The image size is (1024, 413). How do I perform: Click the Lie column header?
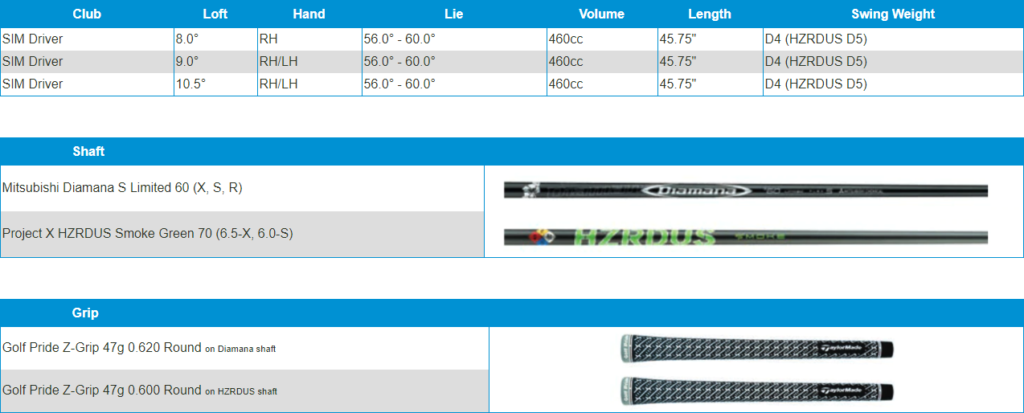(453, 14)
